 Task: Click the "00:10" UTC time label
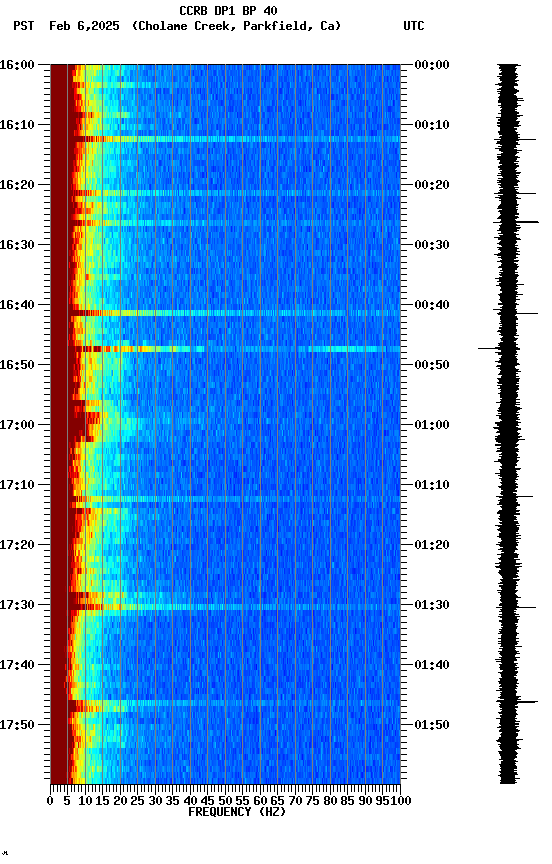(432, 125)
